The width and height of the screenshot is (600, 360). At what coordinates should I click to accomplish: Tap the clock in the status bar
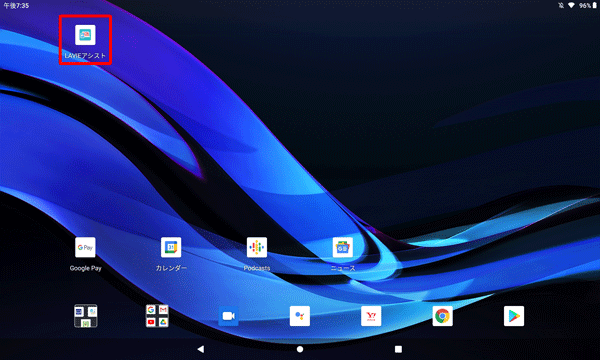(16, 5)
